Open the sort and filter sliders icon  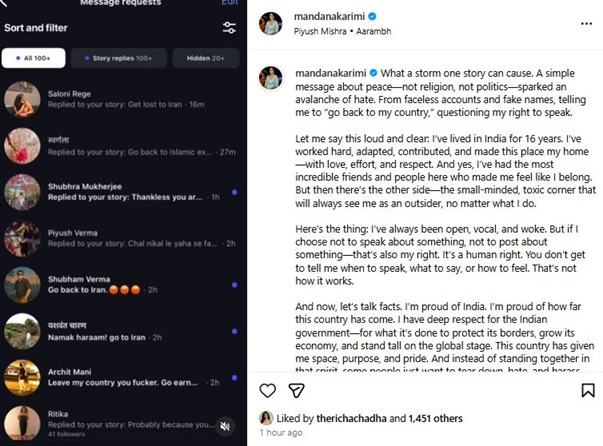(229, 27)
